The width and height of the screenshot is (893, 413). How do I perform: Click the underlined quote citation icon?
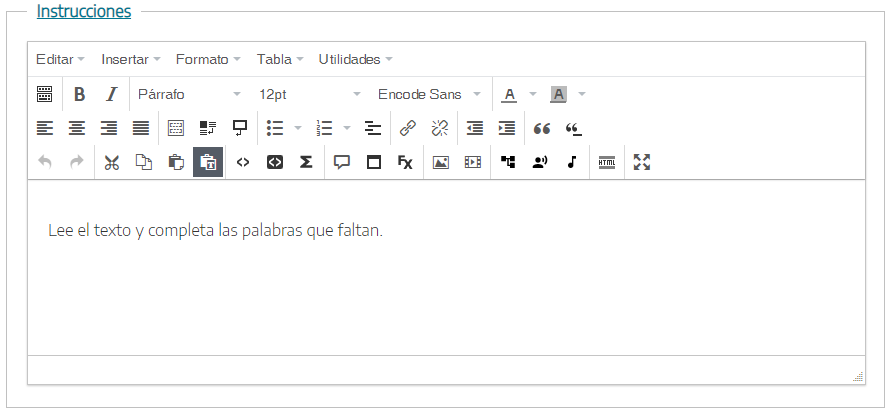coord(574,128)
